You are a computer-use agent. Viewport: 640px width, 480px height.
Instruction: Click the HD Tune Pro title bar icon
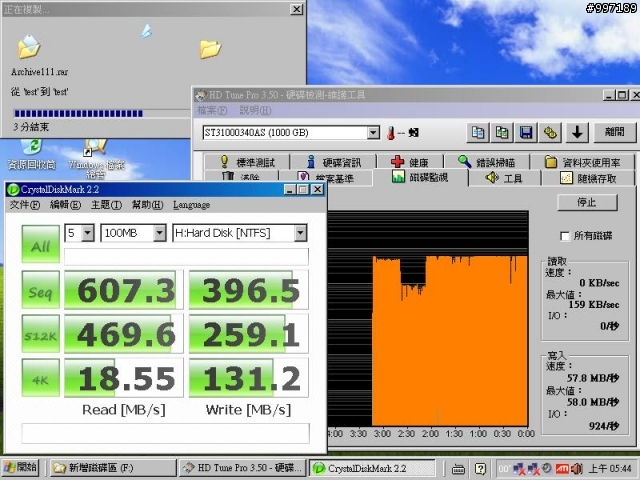pos(200,95)
